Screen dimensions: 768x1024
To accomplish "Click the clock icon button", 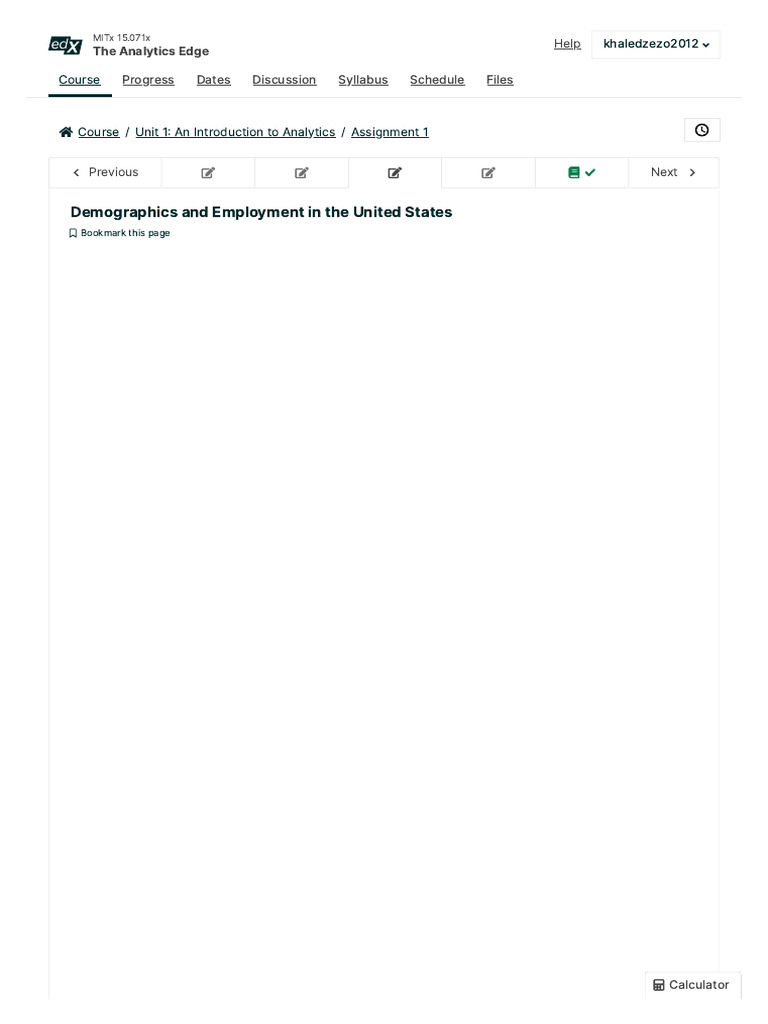I will click(x=702, y=130).
